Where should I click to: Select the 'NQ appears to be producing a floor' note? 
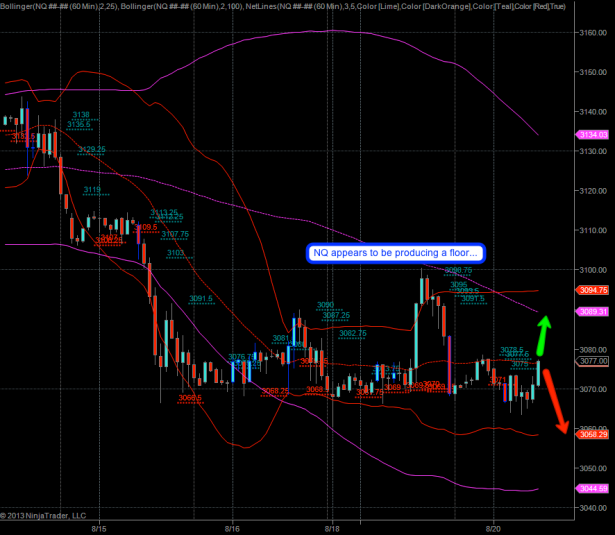(x=395, y=254)
